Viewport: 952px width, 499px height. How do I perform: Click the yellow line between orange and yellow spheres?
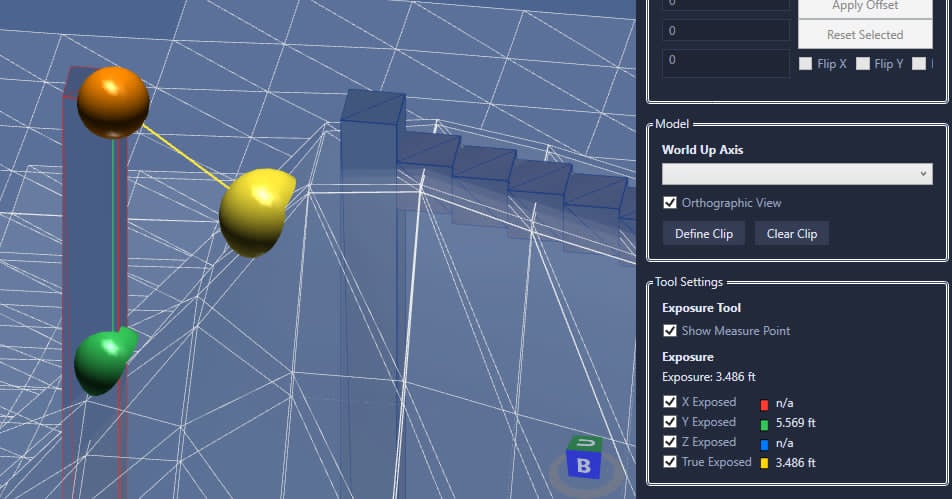(185, 156)
